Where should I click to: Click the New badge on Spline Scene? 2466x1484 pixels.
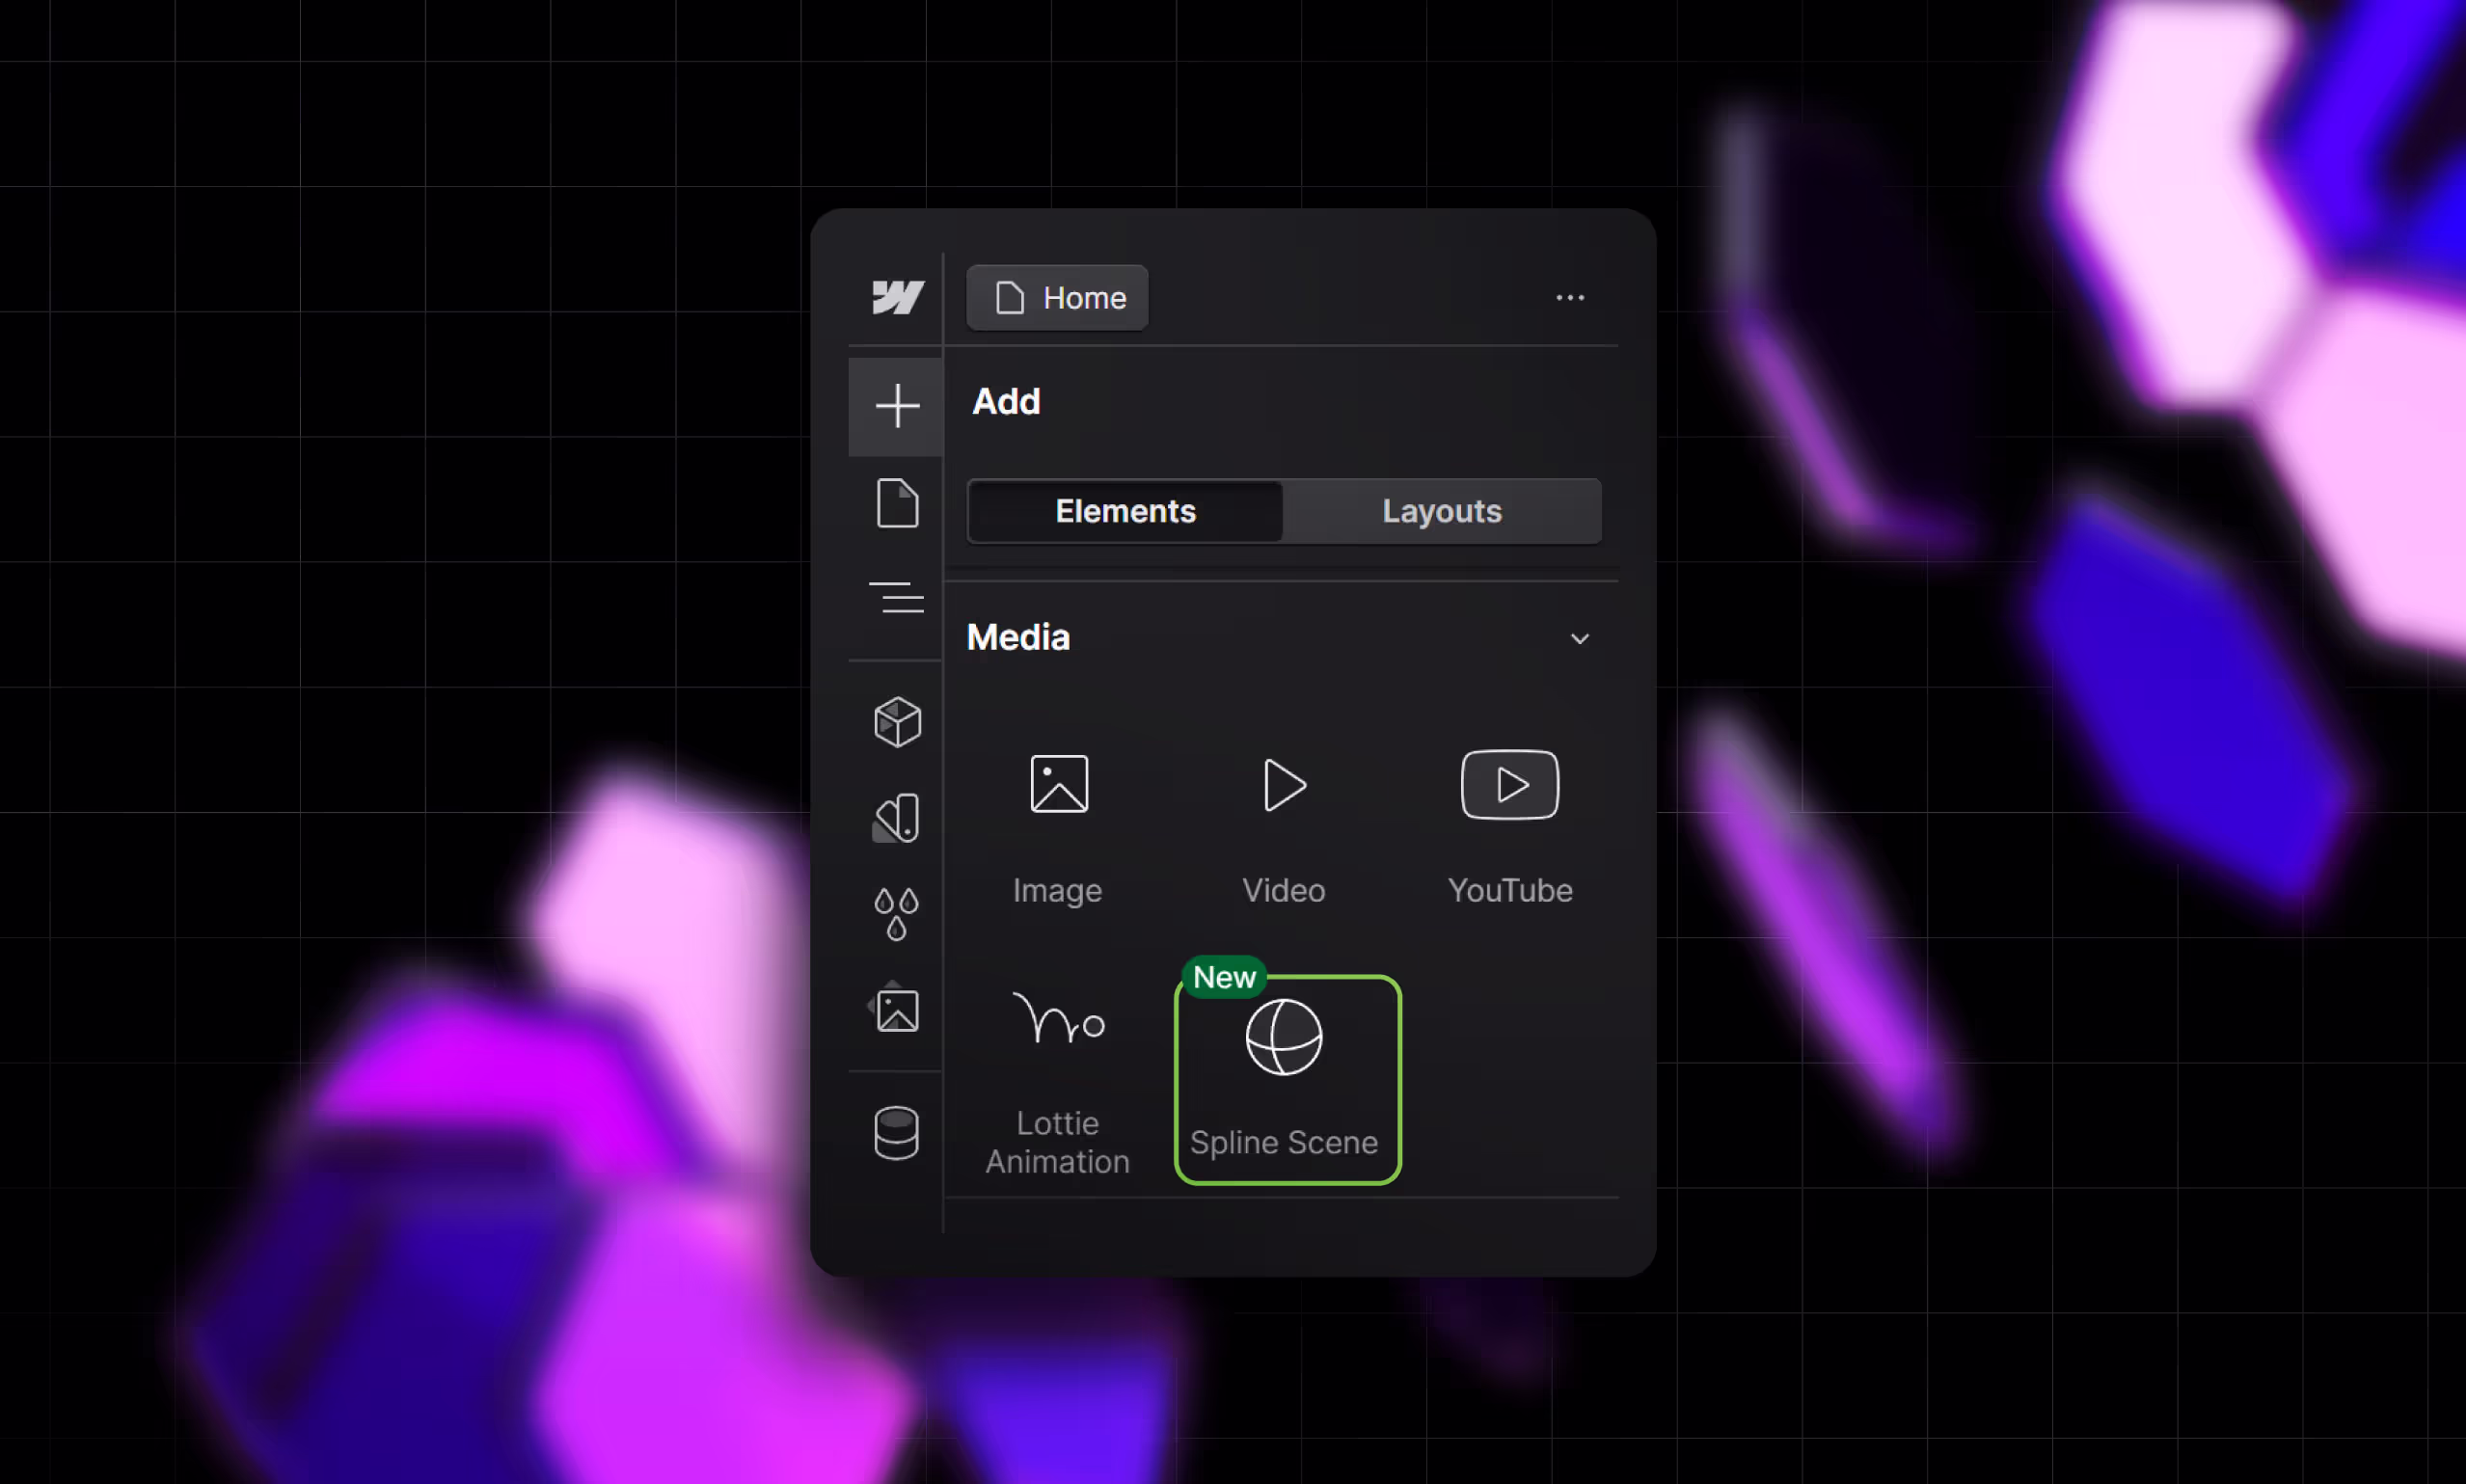1224,977
